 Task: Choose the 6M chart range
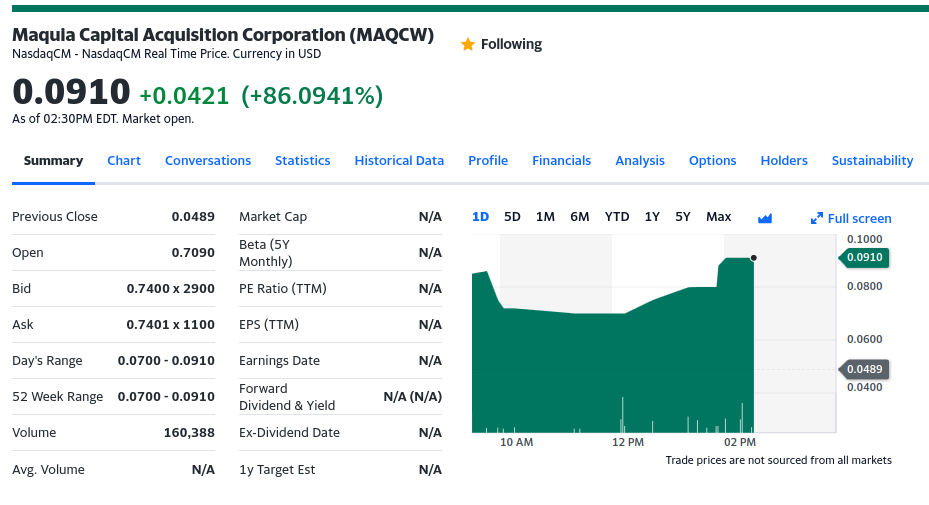click(x=580, y=217)
